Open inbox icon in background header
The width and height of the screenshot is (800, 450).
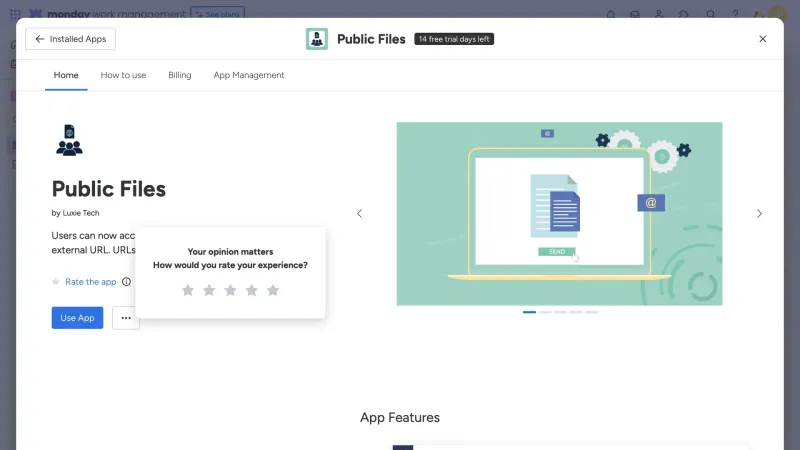coord(635,14)
